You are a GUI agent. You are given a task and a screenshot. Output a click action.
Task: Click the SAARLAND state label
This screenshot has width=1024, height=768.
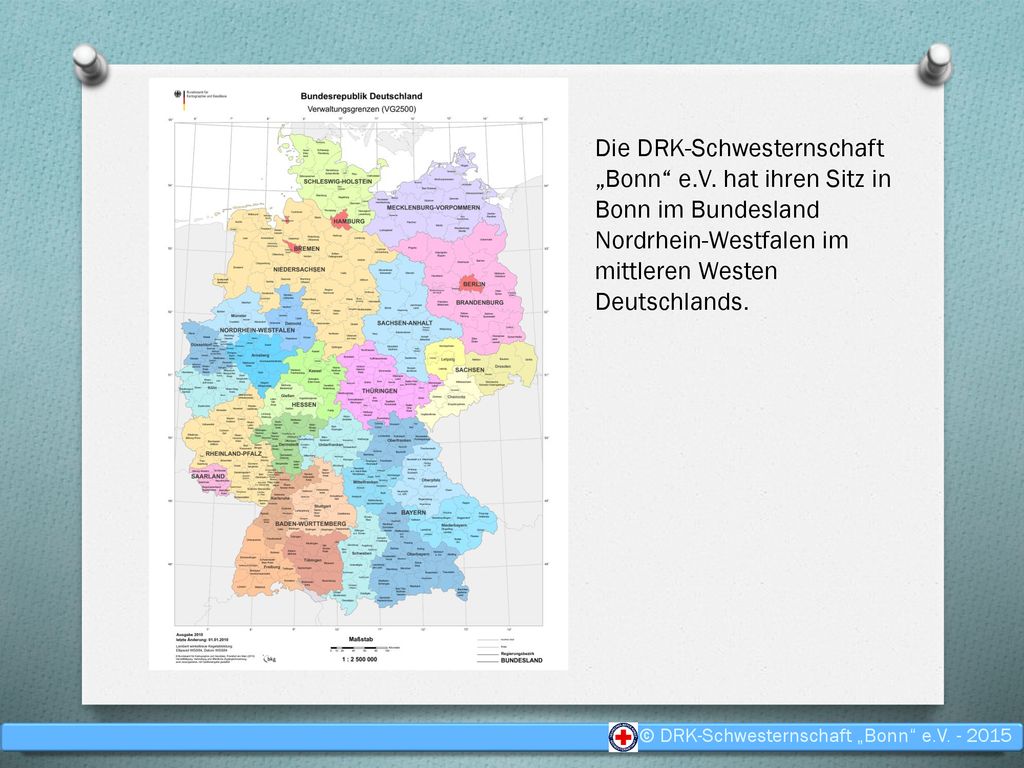click(208, 476)
